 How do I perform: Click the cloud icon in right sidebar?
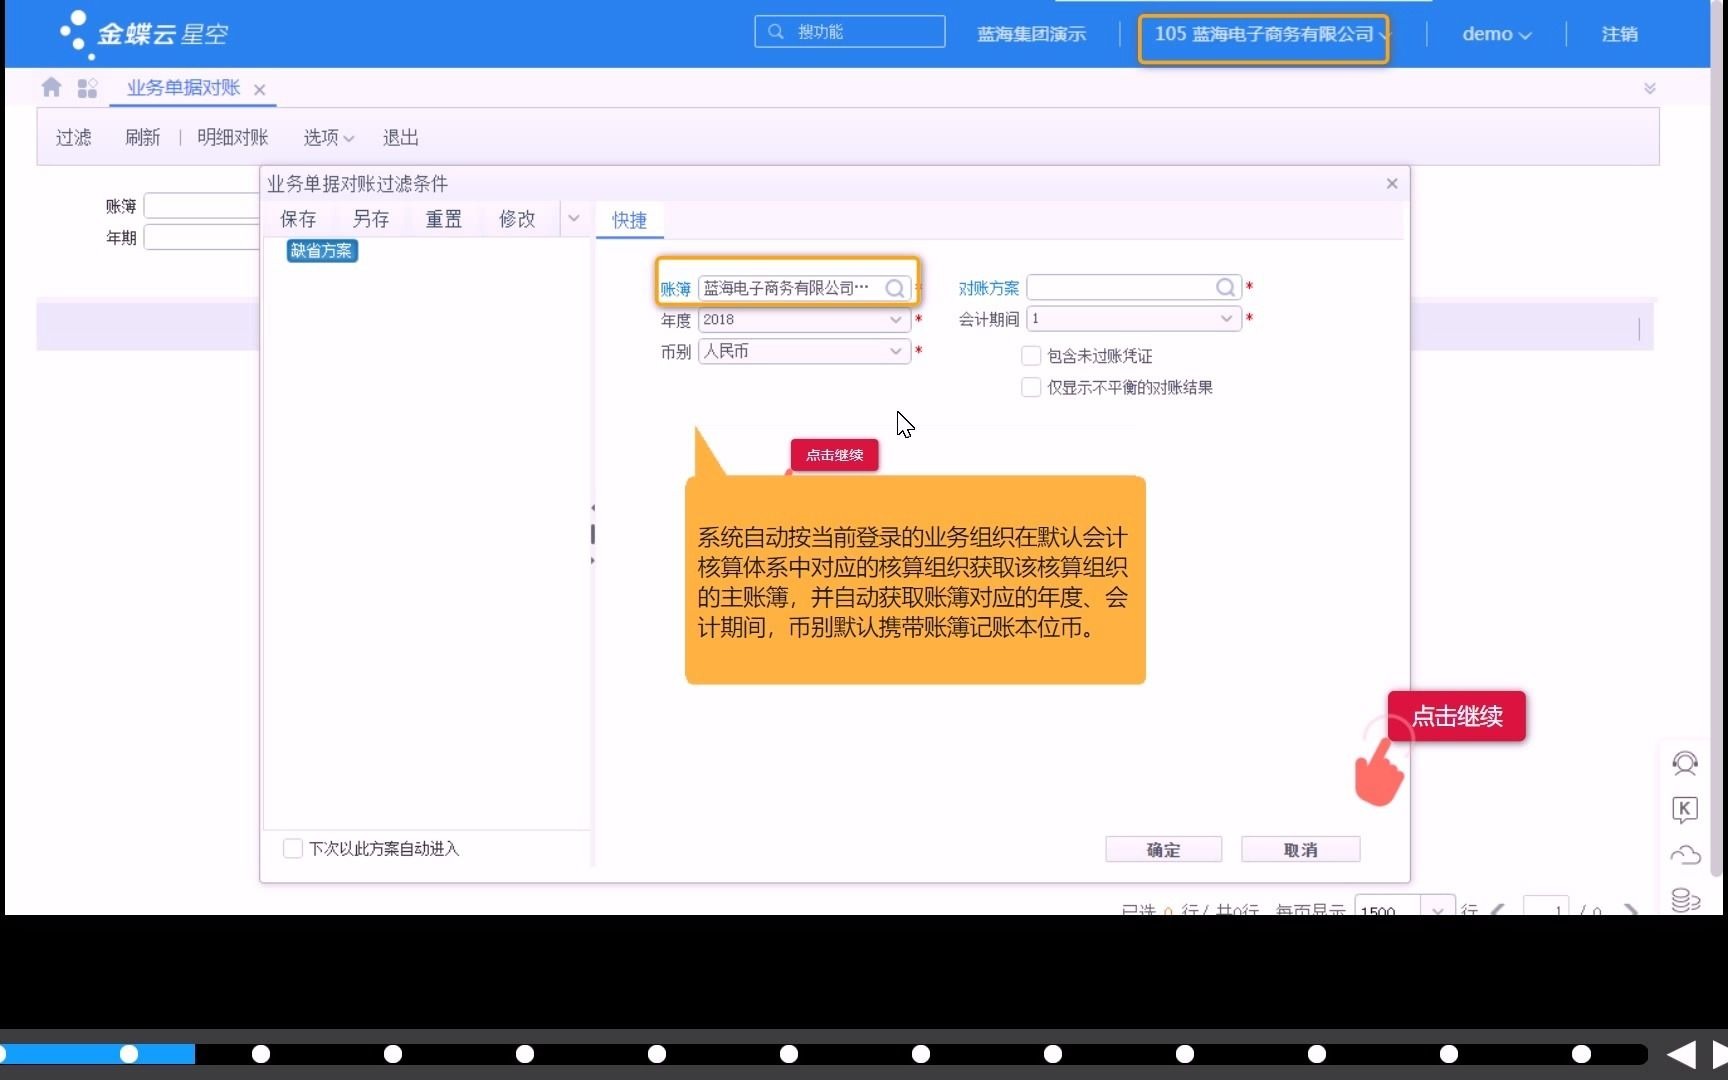click(x=1685, y=855)
